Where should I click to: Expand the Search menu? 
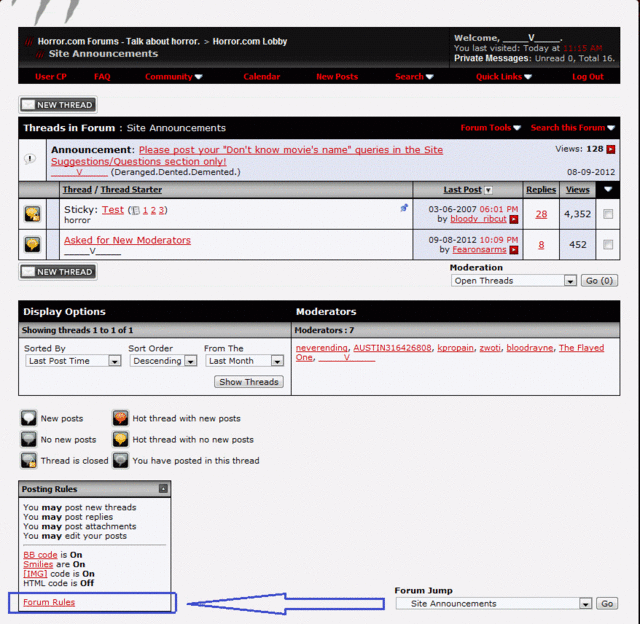414,77
